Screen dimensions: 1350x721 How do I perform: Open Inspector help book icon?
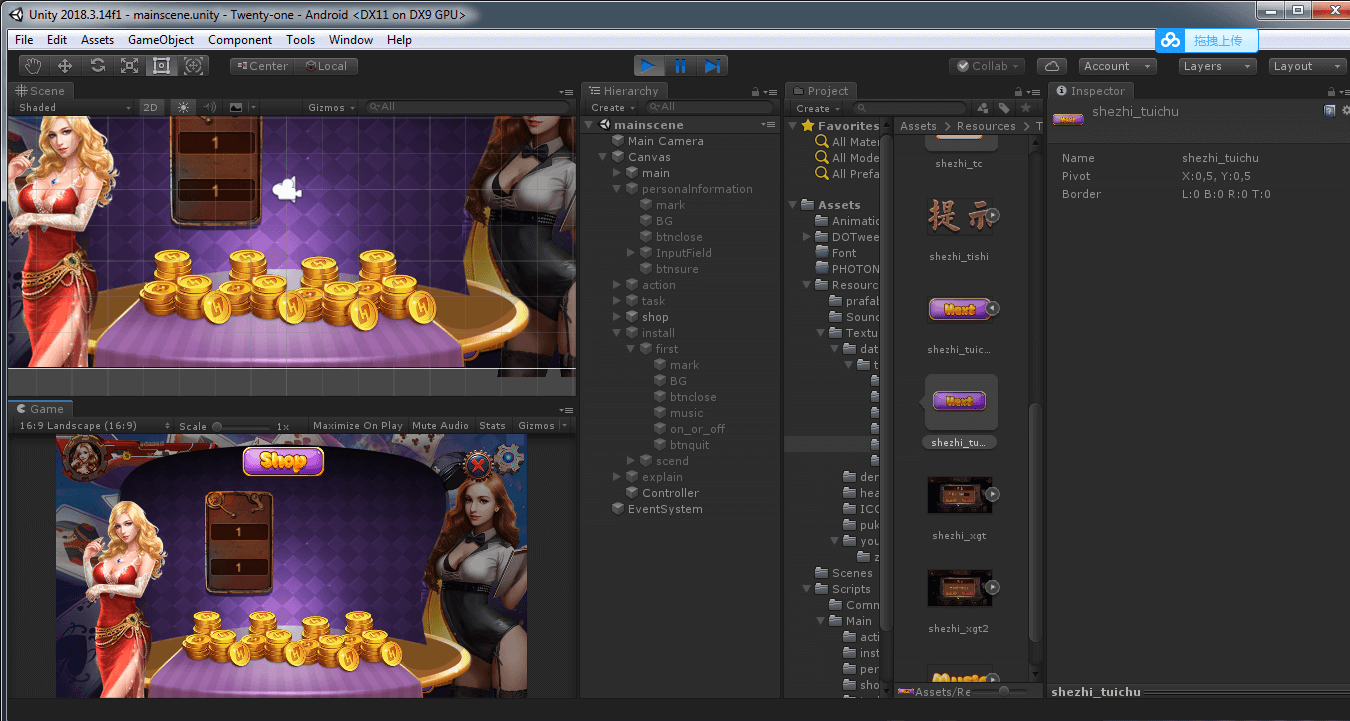tap(1329, 111)
